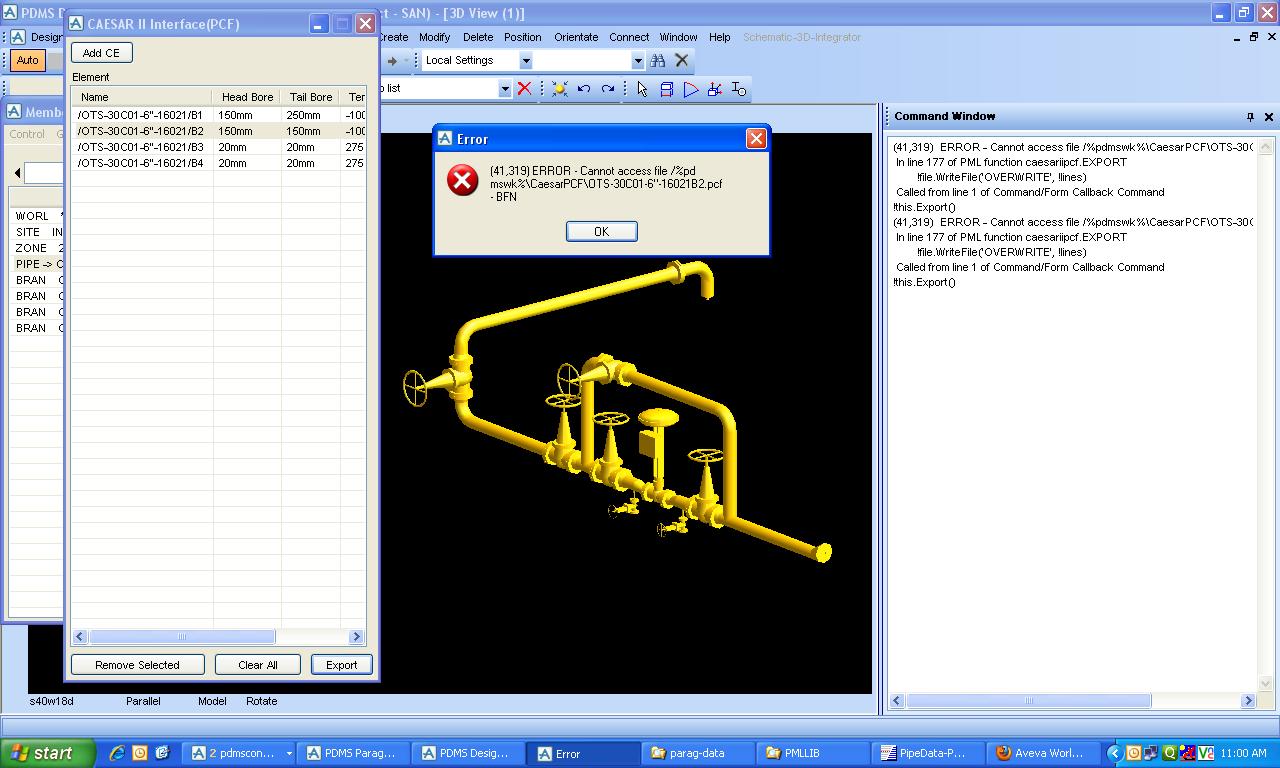This screenshot has width=1280, height=768.
Task: Click the blue box view icon
Action: point(666,89)
